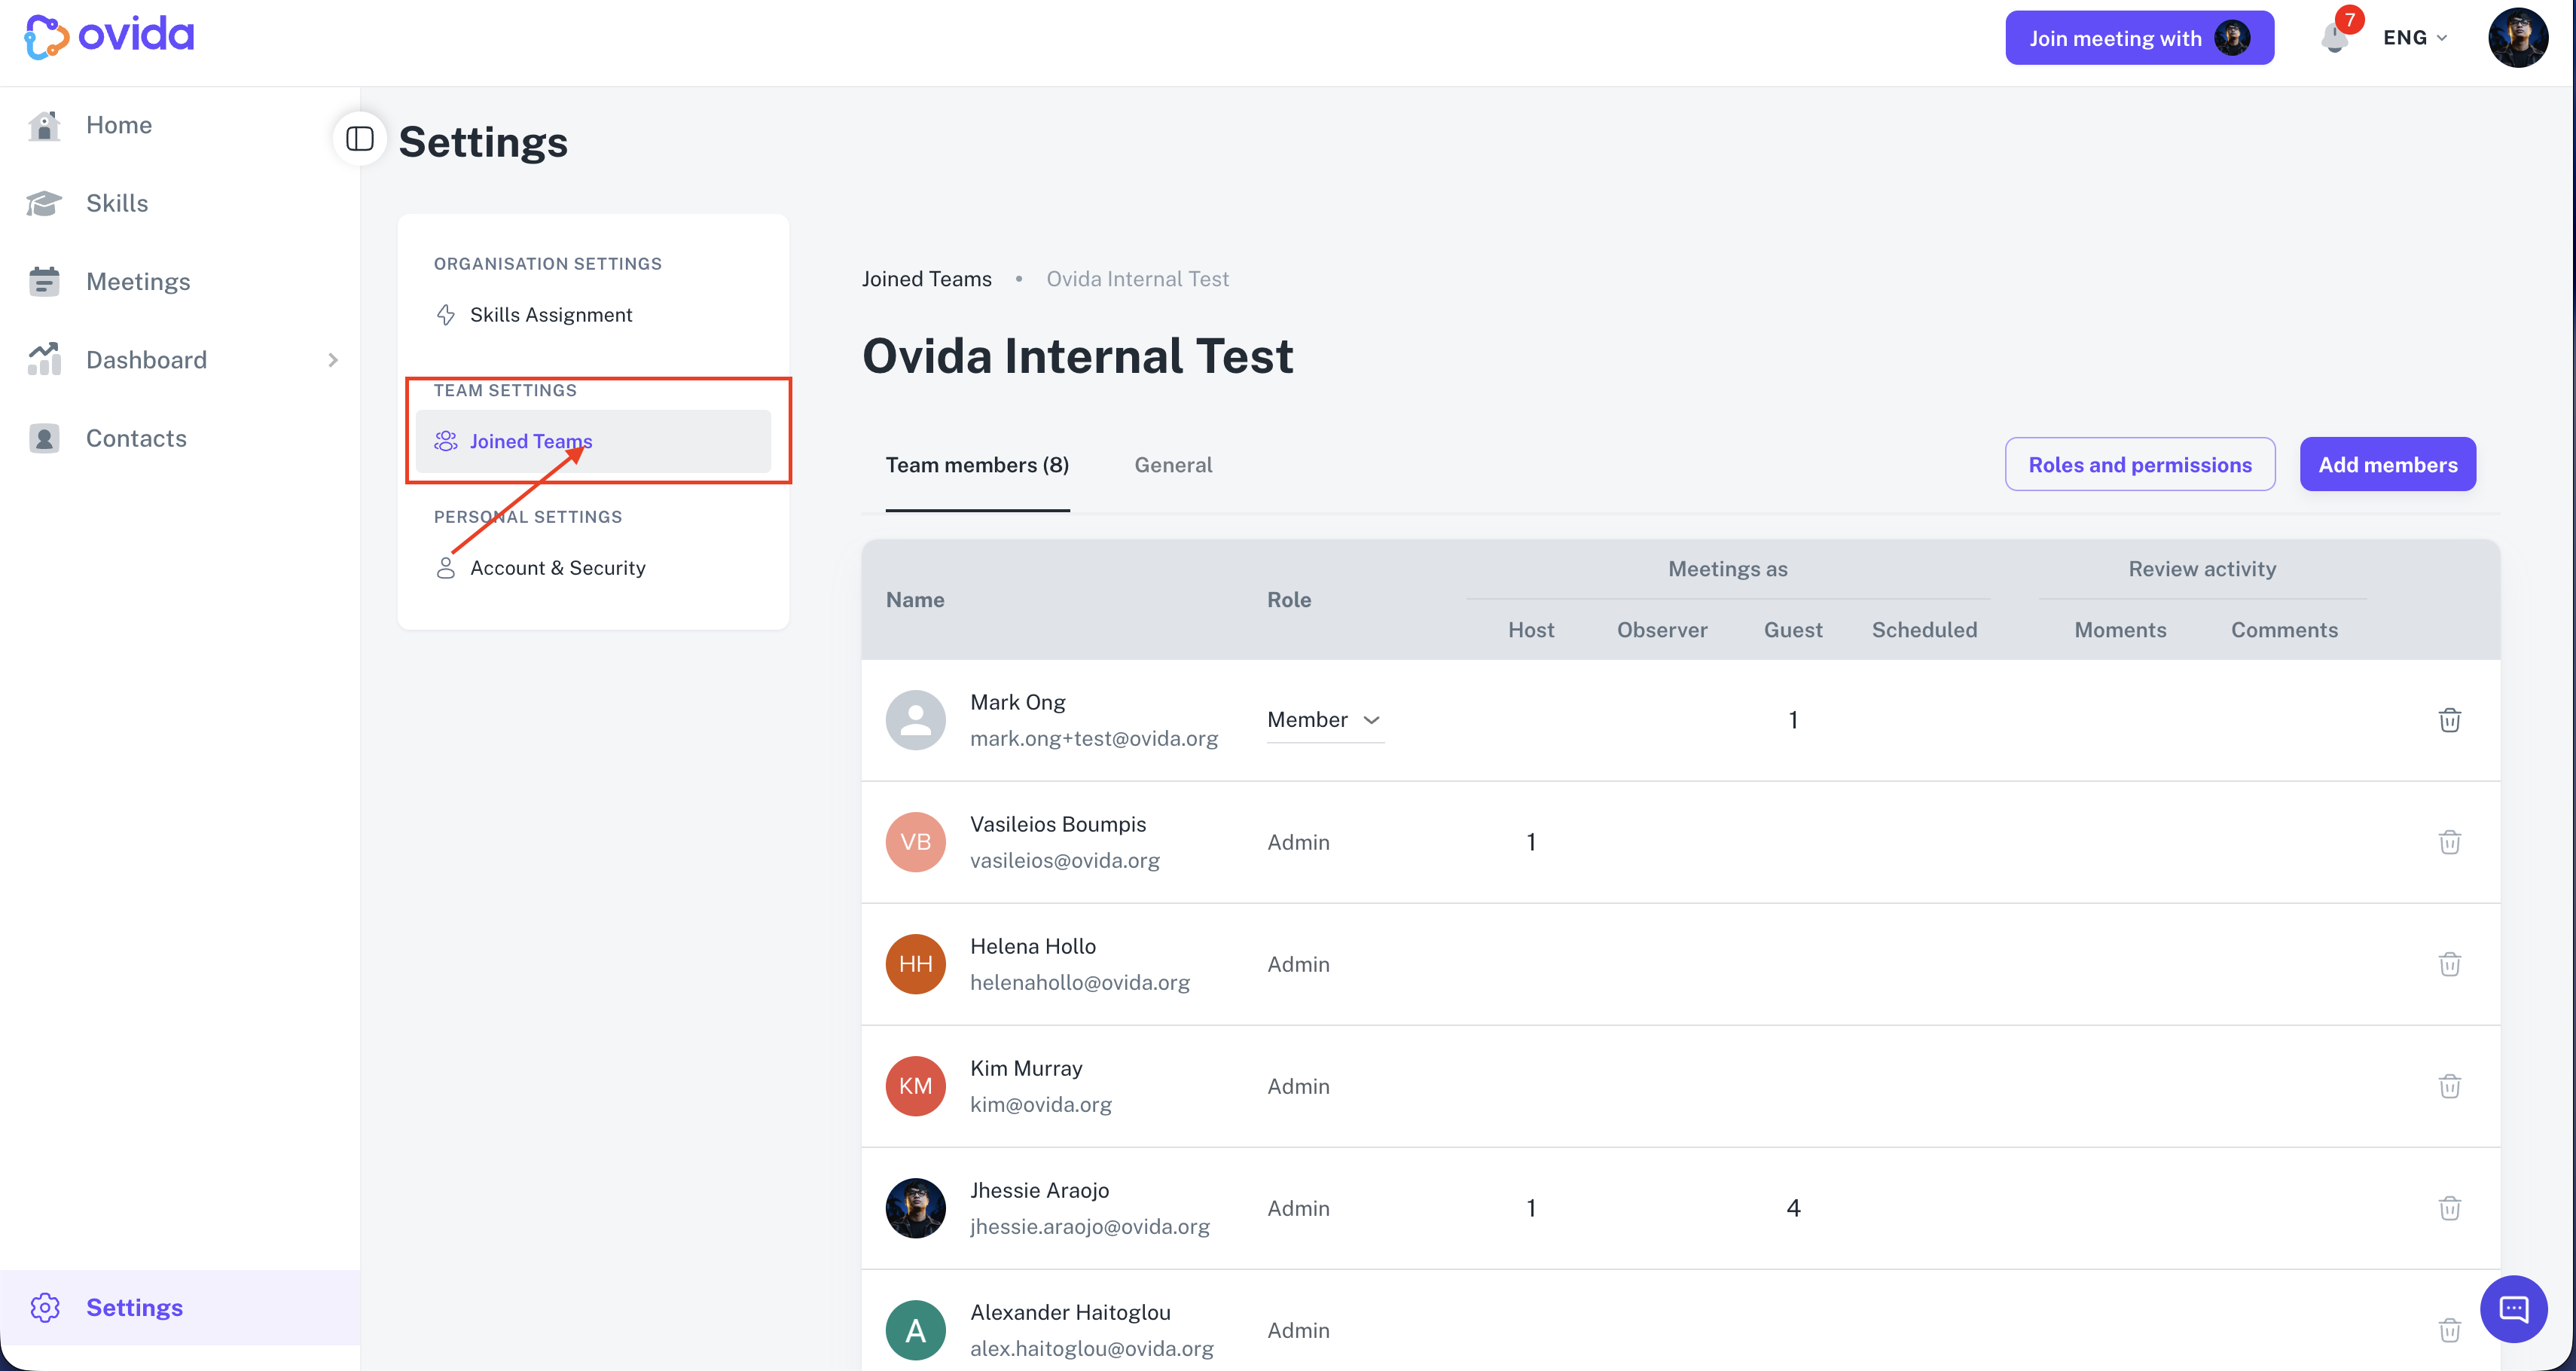Open Roles and permissions

click(x=2140, y=464)
